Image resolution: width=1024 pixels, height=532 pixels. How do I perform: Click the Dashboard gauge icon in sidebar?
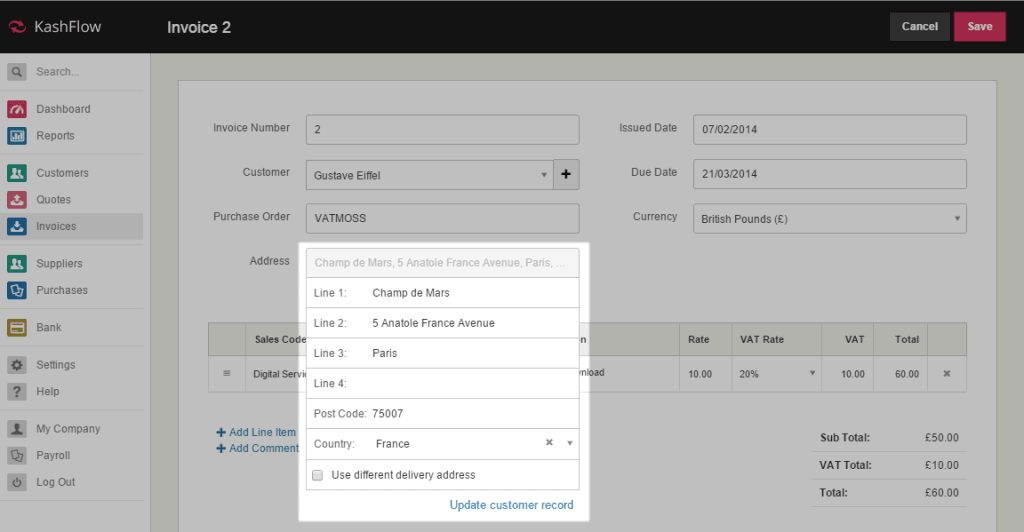pos(17,109)
